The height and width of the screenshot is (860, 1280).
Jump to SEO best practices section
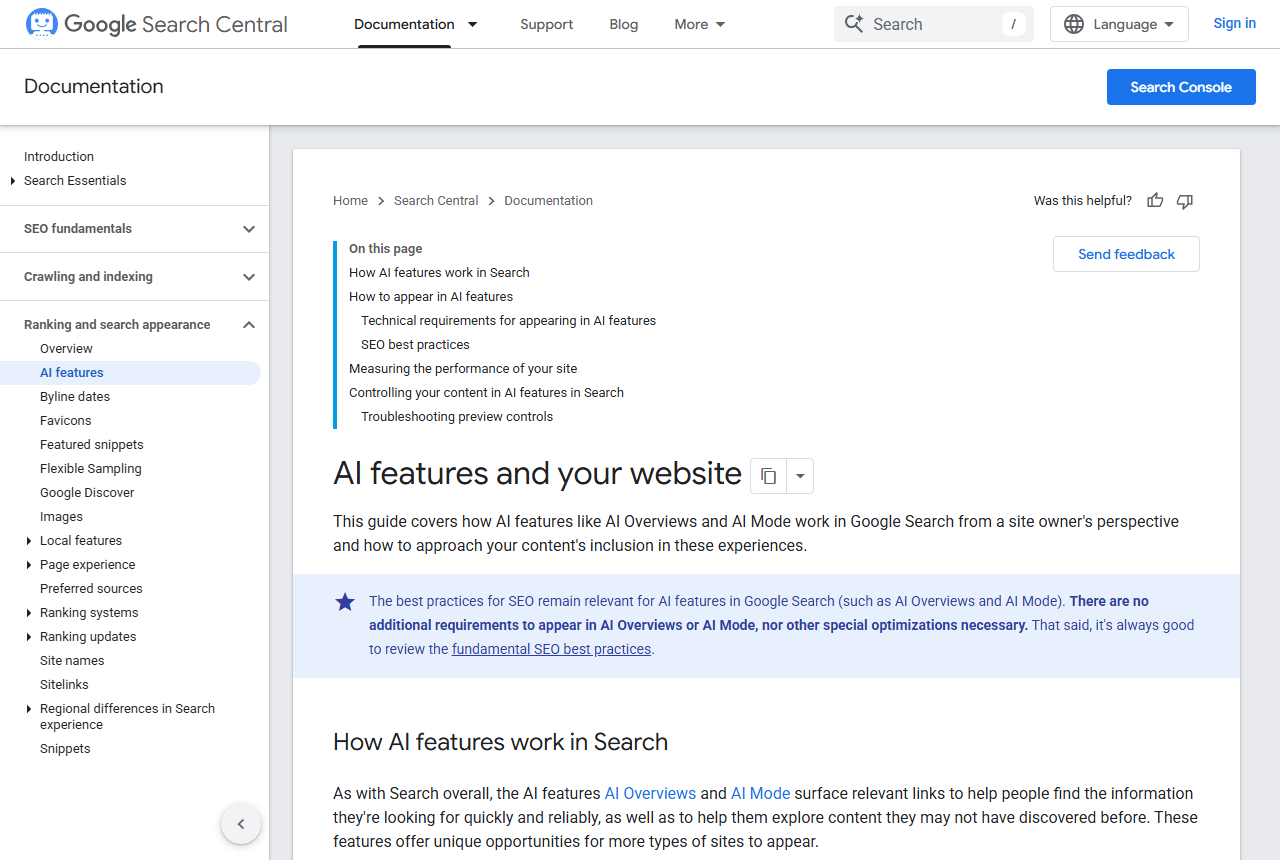pos(415,345)
